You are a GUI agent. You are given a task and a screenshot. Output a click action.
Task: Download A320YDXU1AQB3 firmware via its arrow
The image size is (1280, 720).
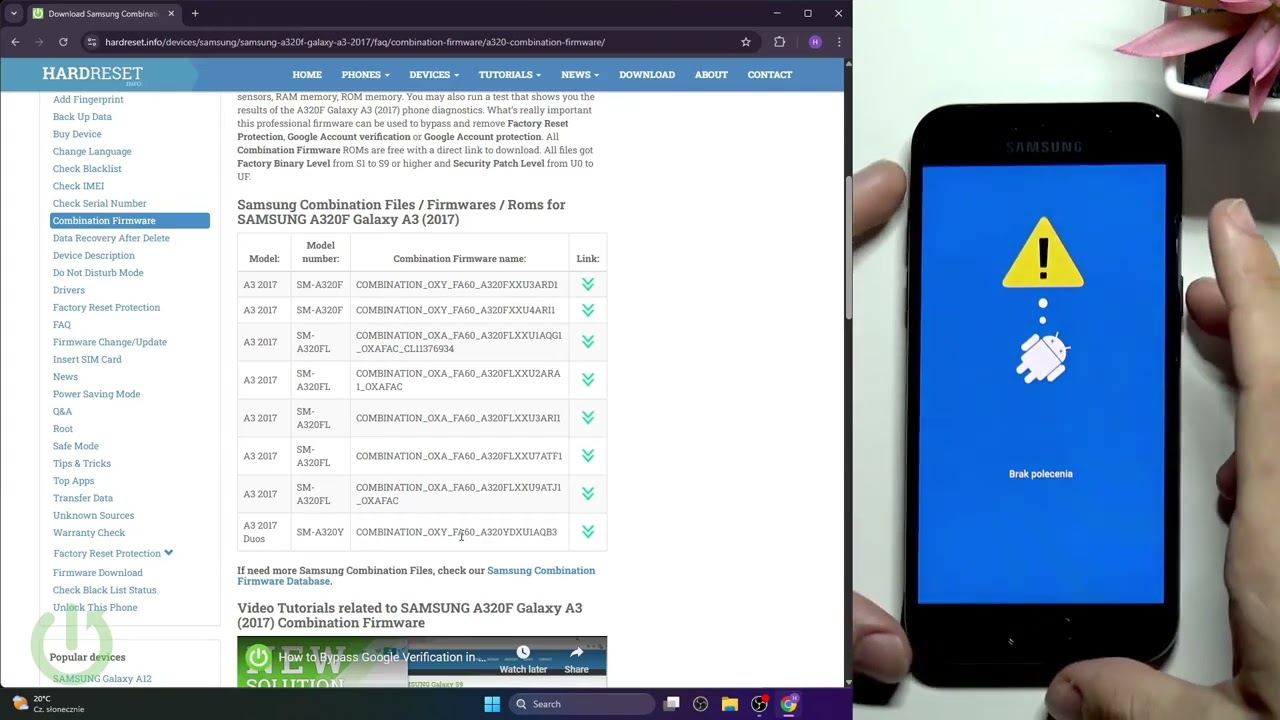[x=588, y=532]
